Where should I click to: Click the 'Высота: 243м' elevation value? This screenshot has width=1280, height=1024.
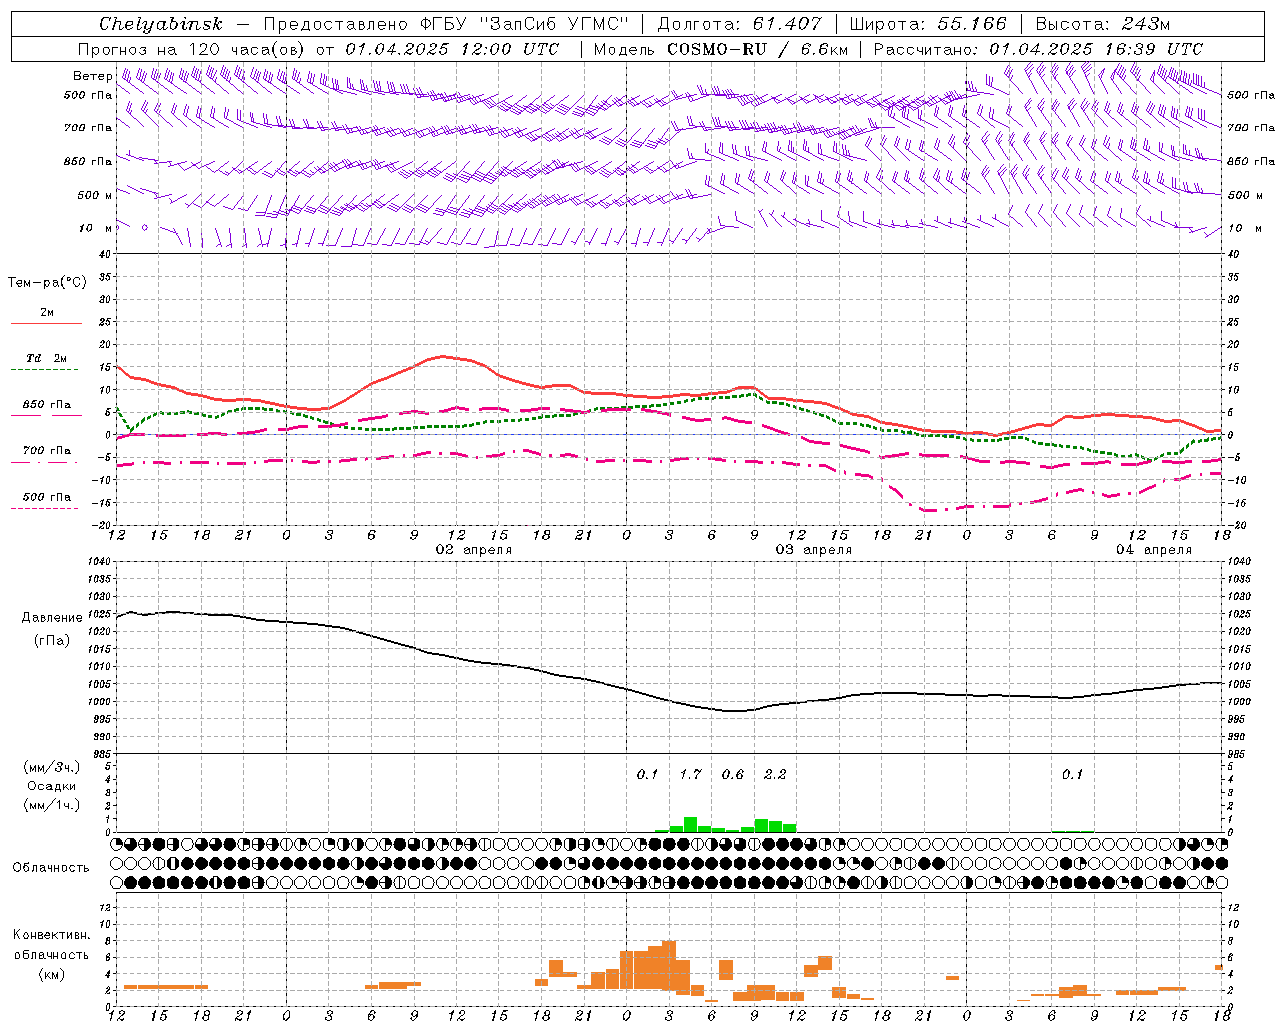(1102, 24)
